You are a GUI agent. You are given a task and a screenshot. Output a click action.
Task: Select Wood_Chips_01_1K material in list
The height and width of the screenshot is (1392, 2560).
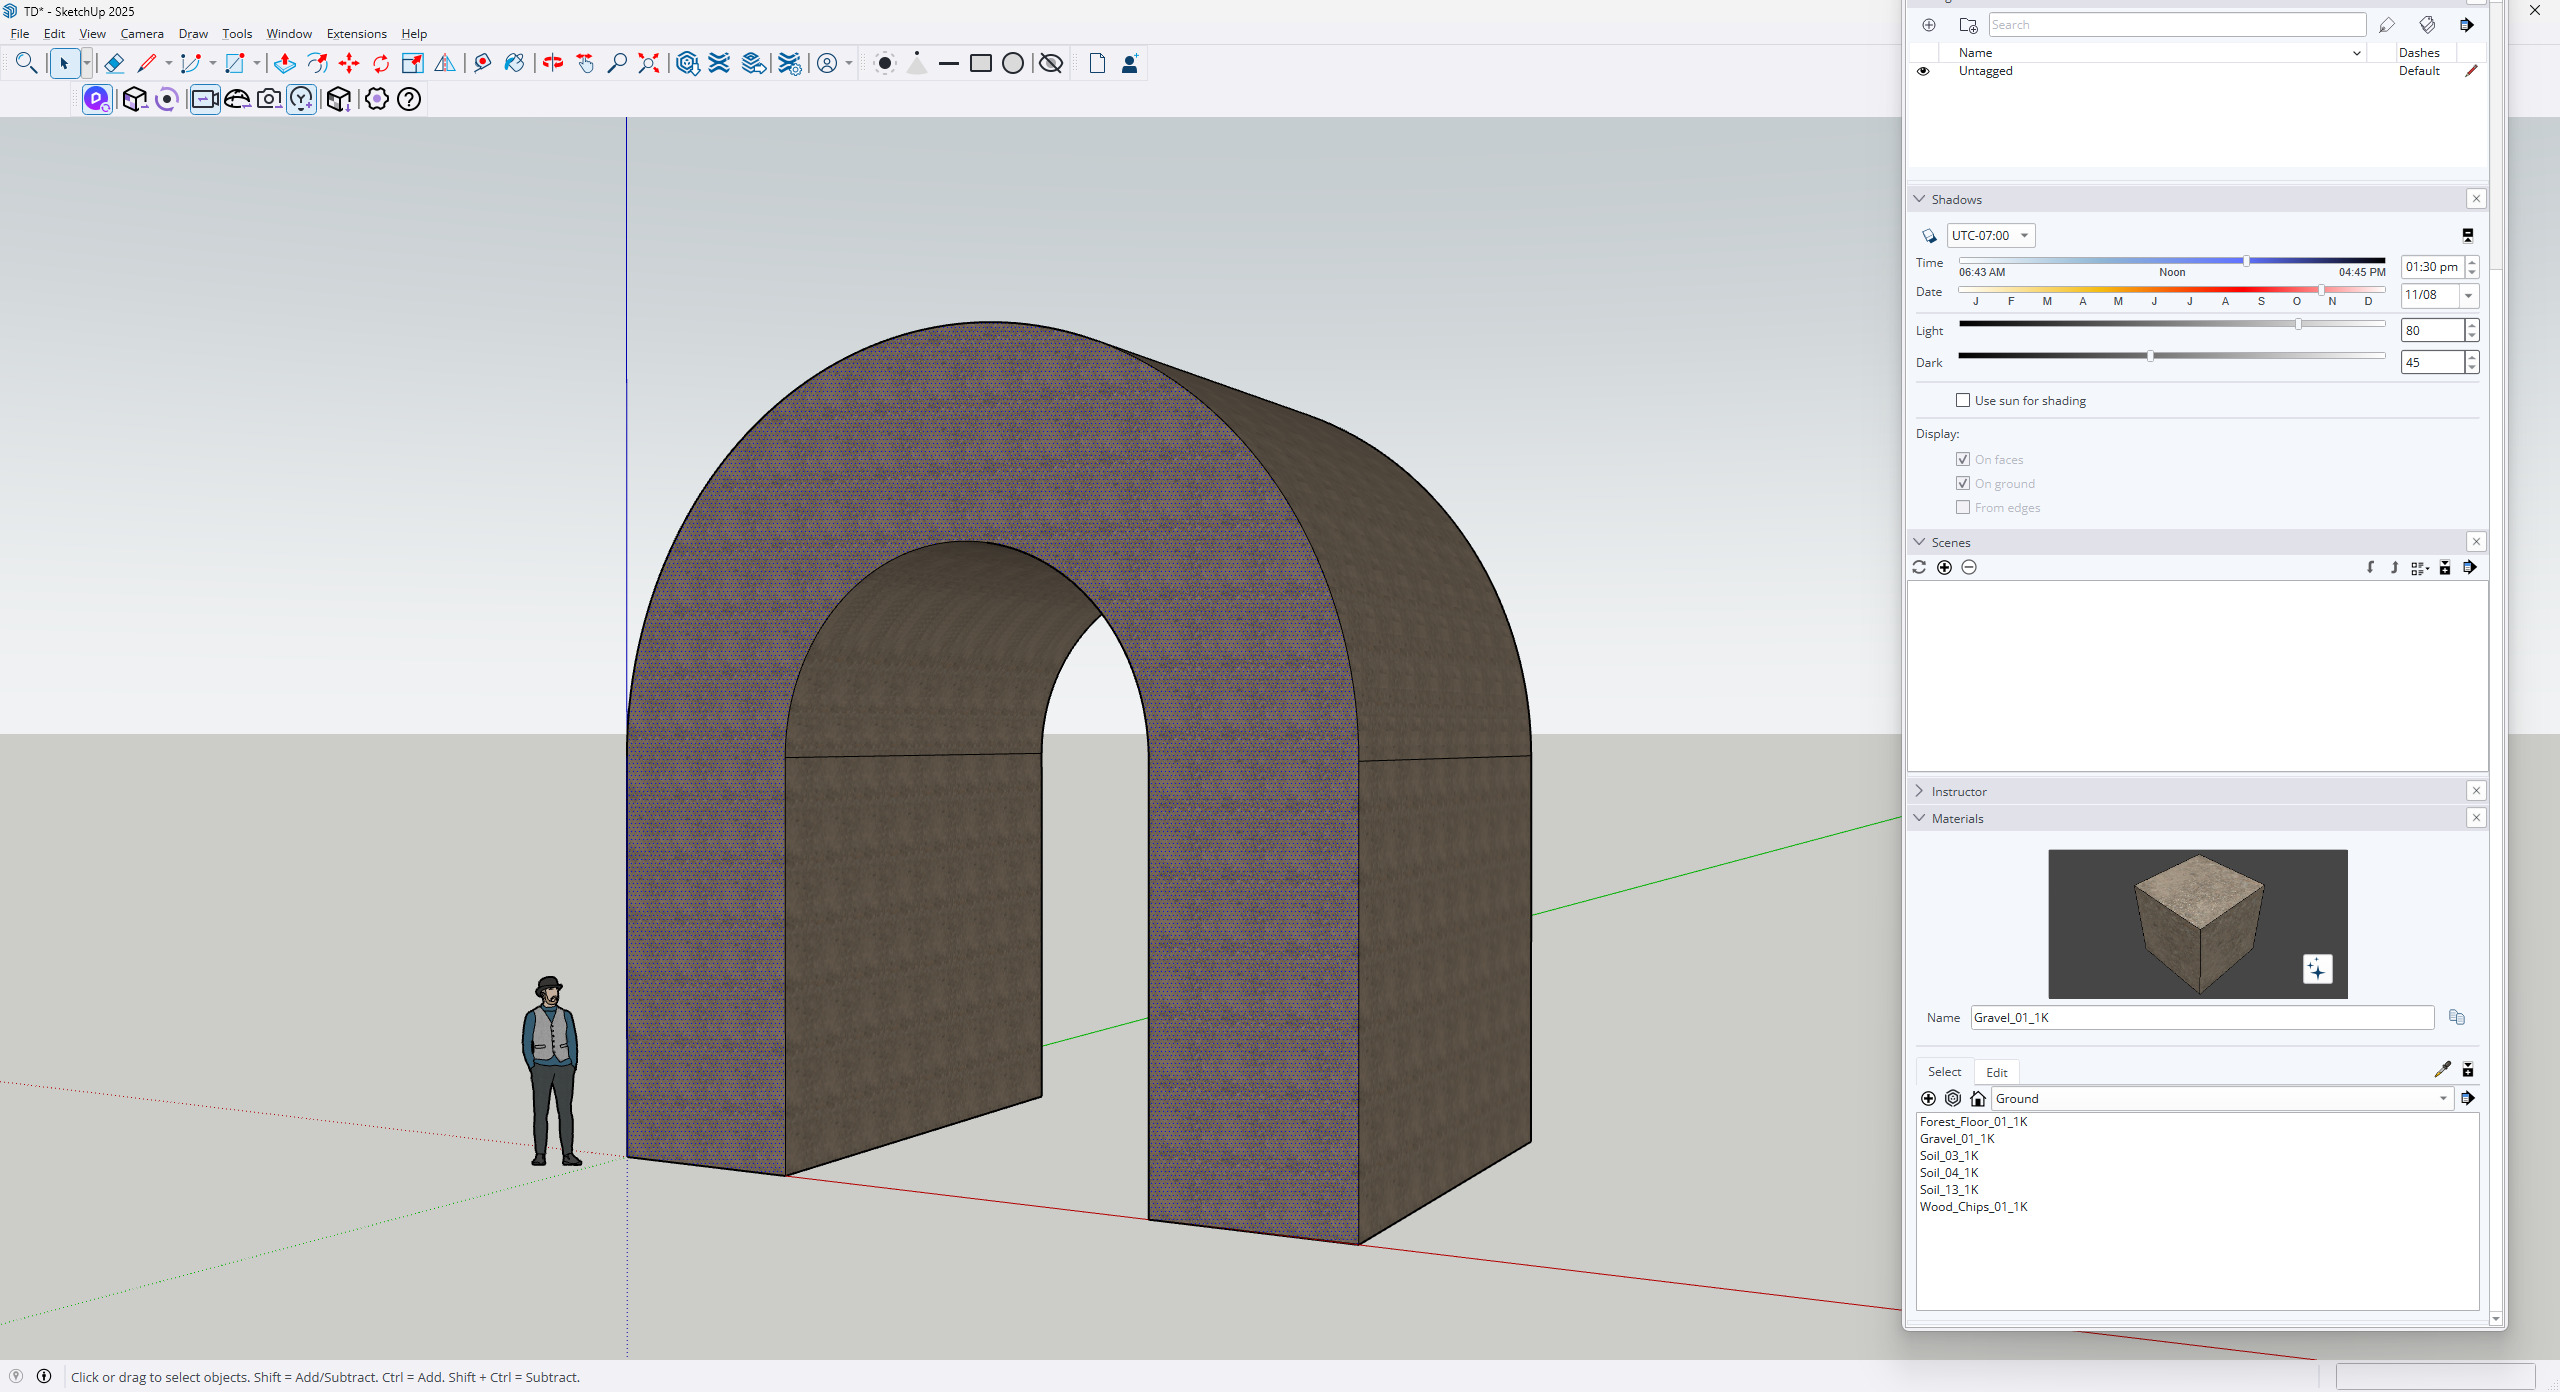(1973, 1207)
